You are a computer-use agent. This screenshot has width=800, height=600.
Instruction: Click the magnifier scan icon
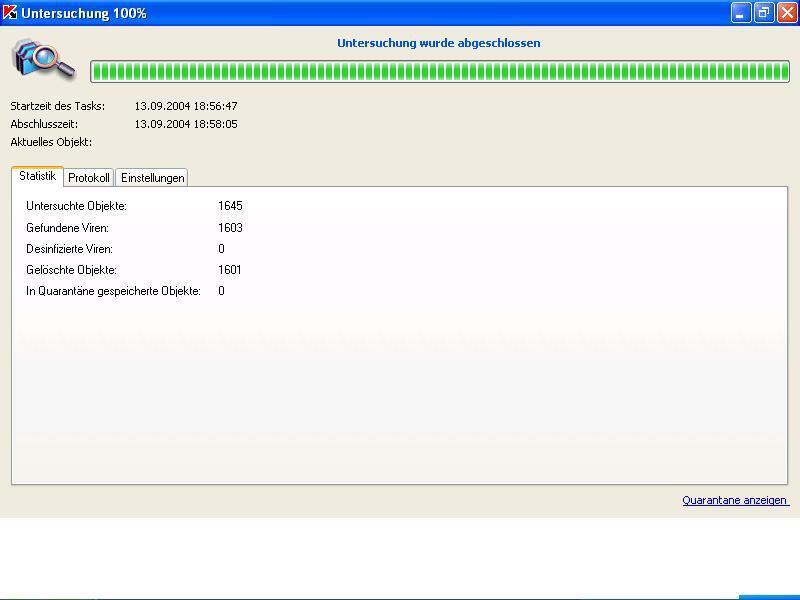44,59
